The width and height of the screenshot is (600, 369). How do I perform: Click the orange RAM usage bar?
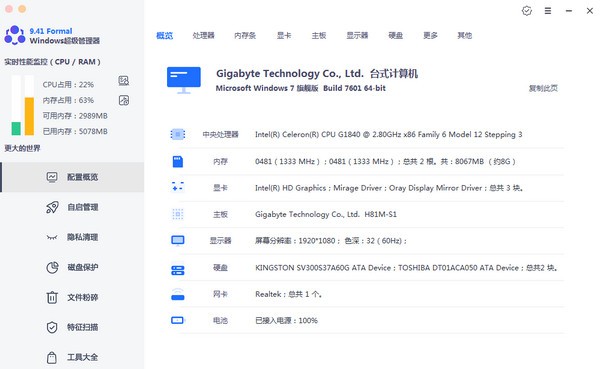[29, 116]
